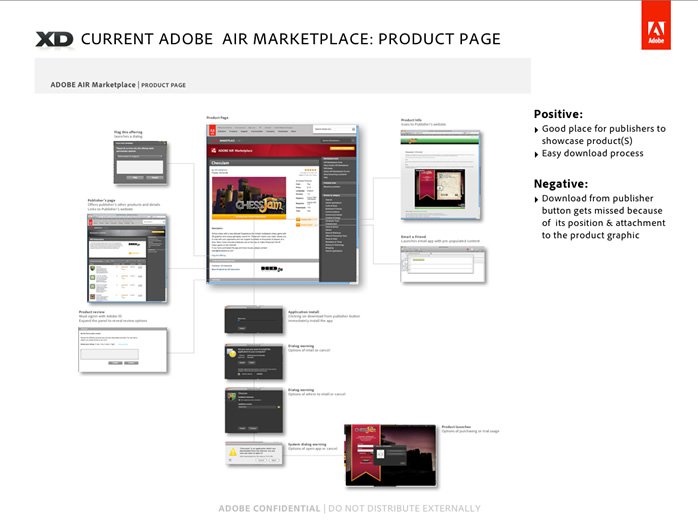Click the yellow button in the red Marketplace banner
Image resolution: width=698 pixels, height=525 pixels.
[x=341, y=148]
